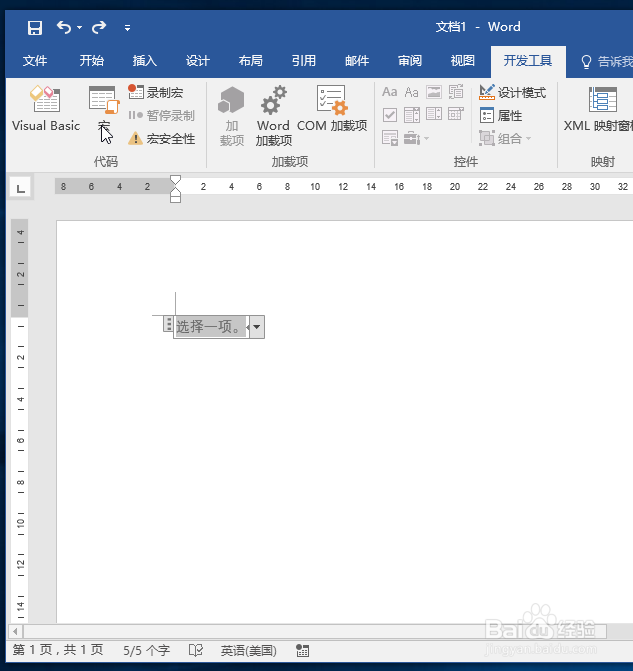The height and width of the screenshot is (671, 633).
Task: Open 属性 control properties
Action: click(501, 115)
